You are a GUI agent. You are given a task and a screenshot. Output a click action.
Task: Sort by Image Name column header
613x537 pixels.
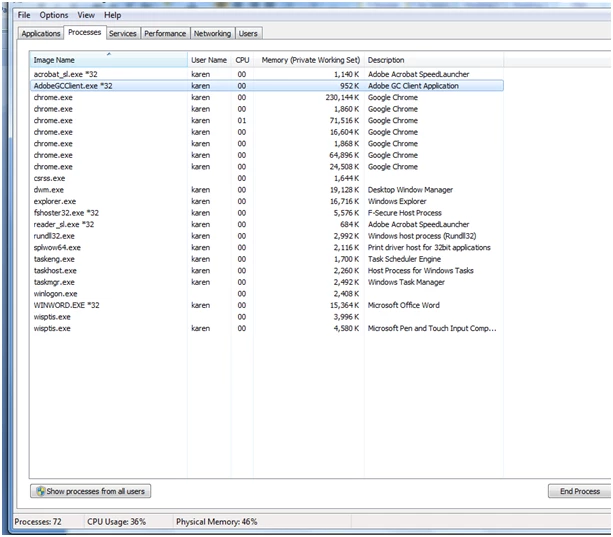click(x=109, y=60)
